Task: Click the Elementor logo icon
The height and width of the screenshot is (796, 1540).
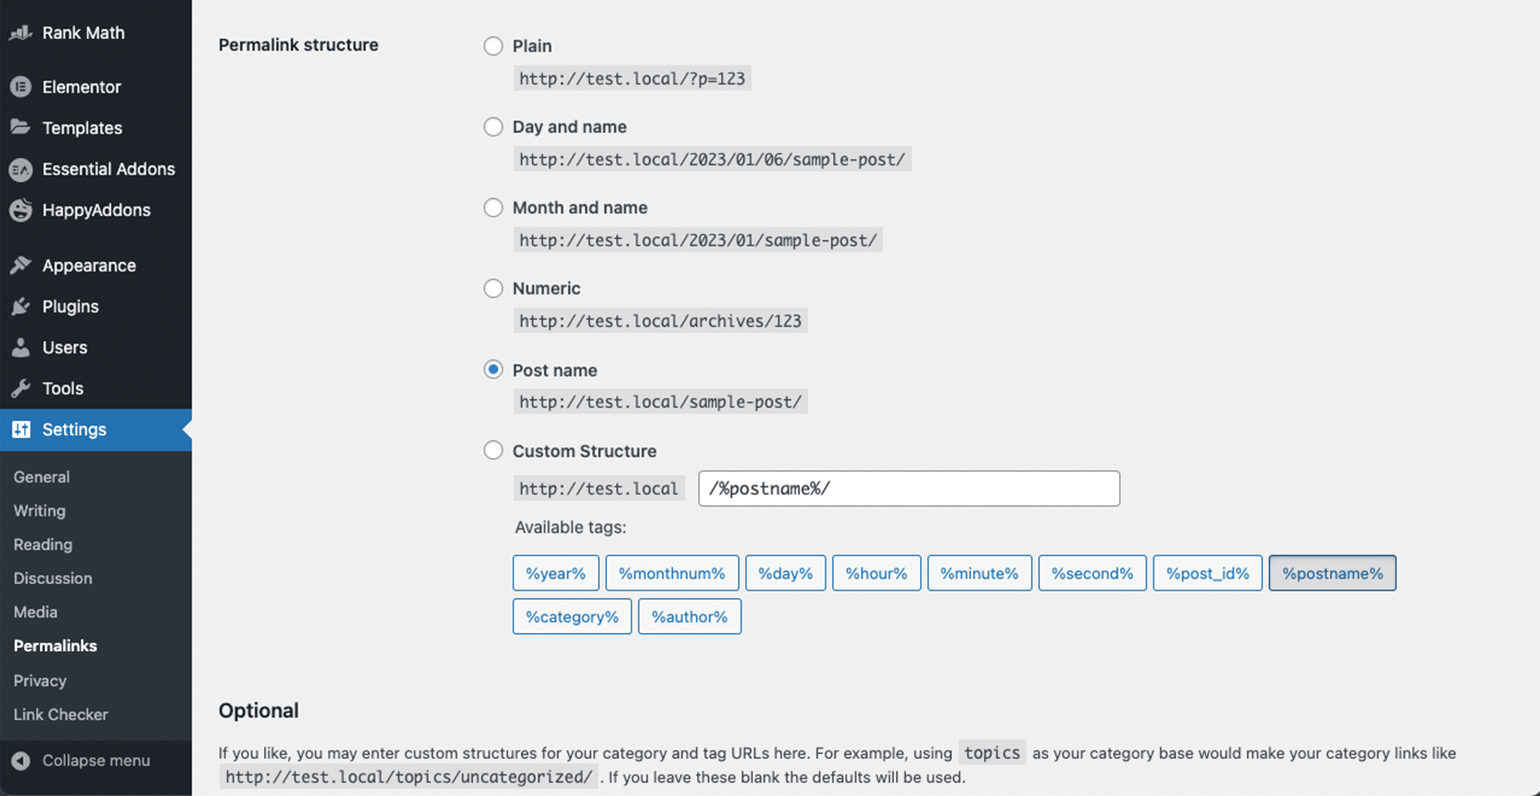Action: (x=21, y=87)
